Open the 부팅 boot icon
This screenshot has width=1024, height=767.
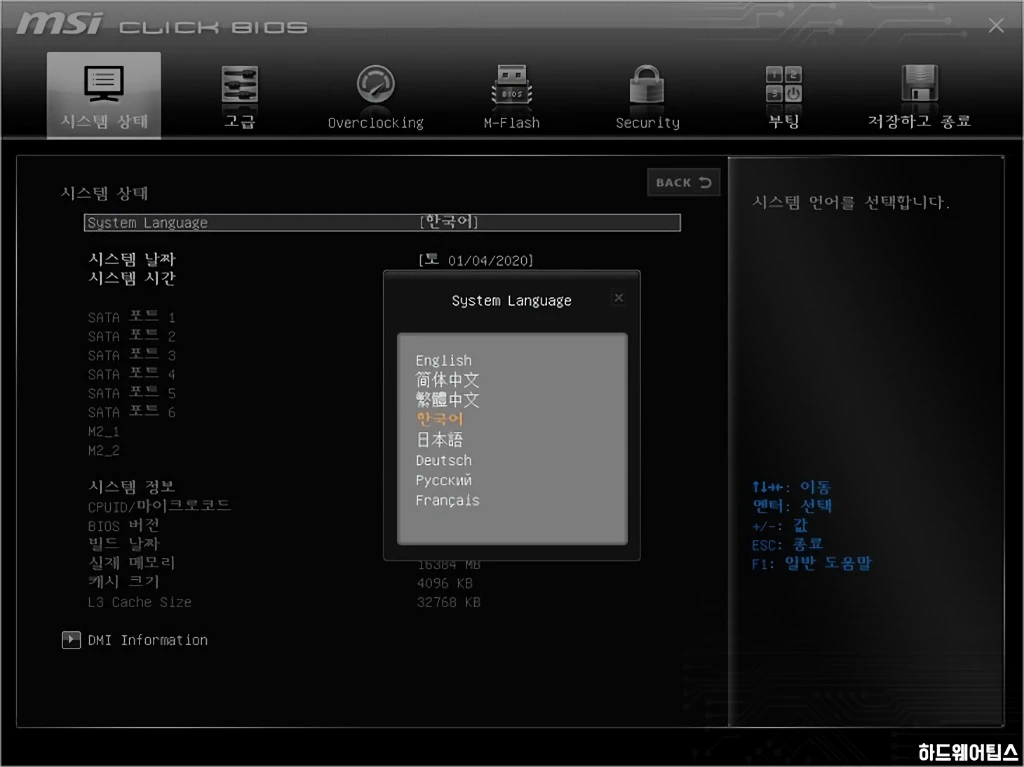click(x=784, y=84)
